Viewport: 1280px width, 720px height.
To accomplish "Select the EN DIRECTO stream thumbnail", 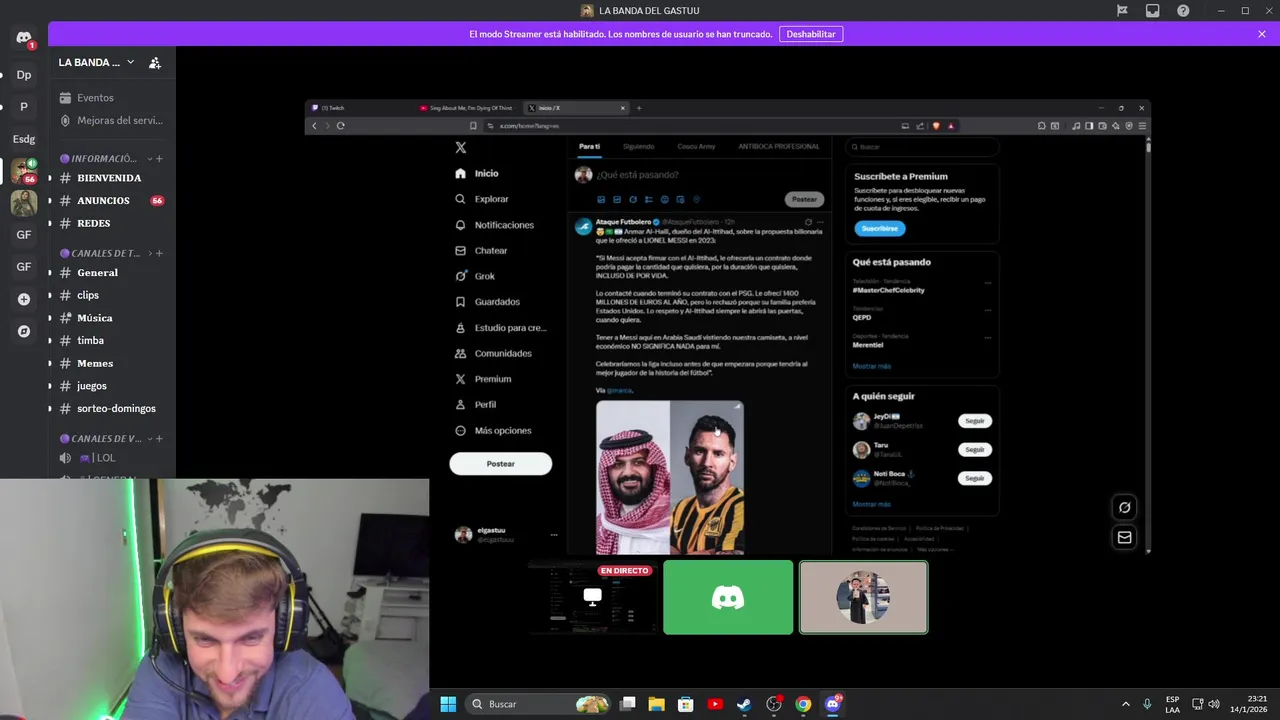I will pyautogui.click(x=593, y=597).
